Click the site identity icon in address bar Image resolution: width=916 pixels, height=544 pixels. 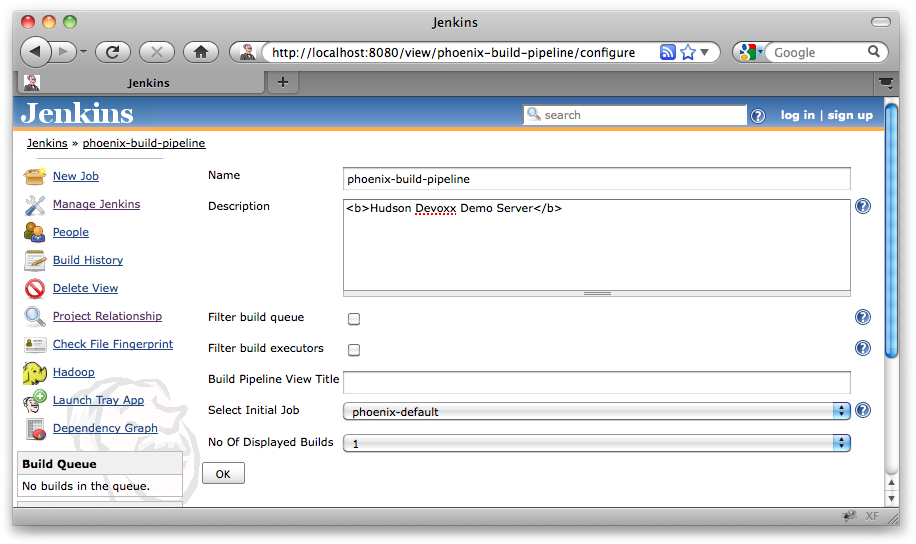(x=247, y=52)
